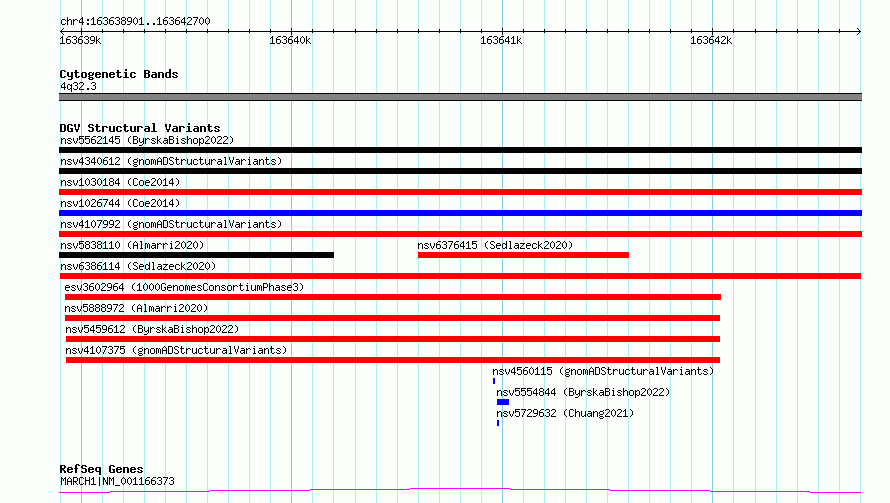The width and height of the screenshot is (890, 503).
Task: Click the black nsv4340612 variant bar
Action: [x=460, y=171]
